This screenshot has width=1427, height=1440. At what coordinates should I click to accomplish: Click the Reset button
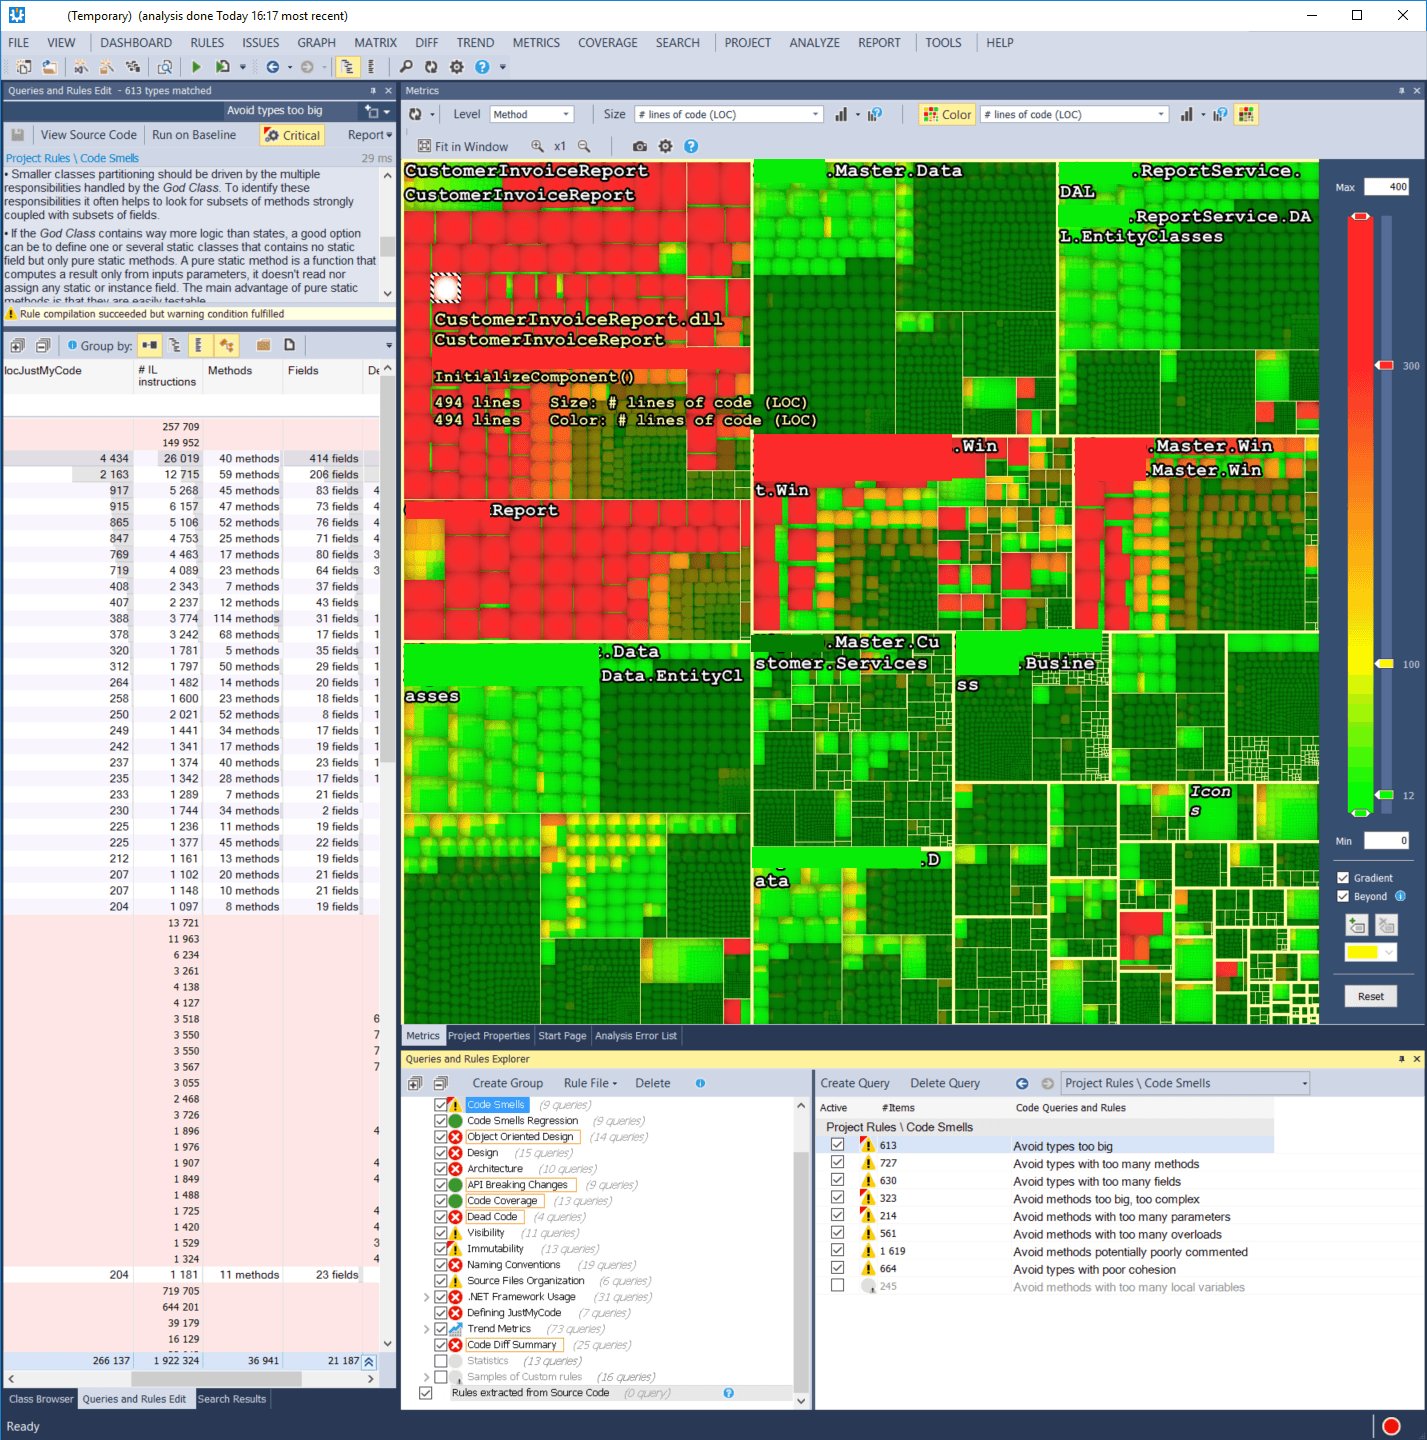tap(1370, 996)
